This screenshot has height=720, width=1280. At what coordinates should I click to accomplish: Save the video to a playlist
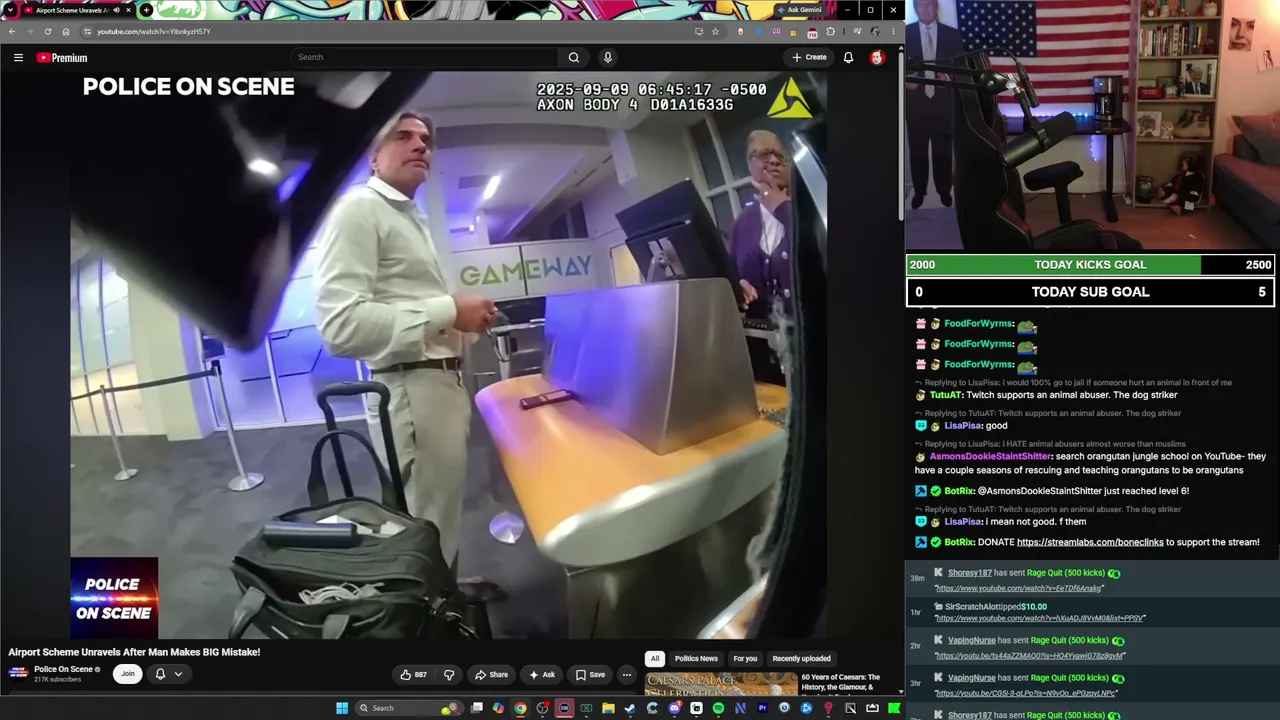coord(590,674)
